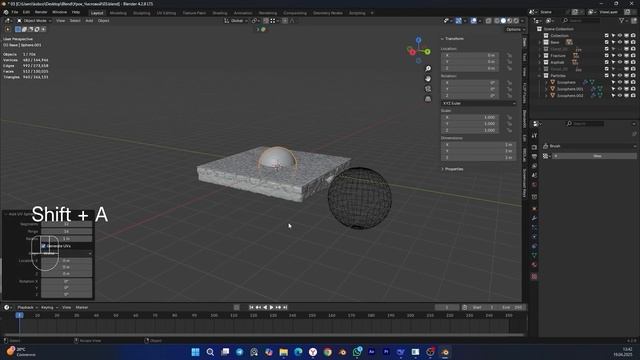Click the pin icon in Properties editor
Image resolution: width=640 pixels, height=360 pixels.
[x=634, y=134]
